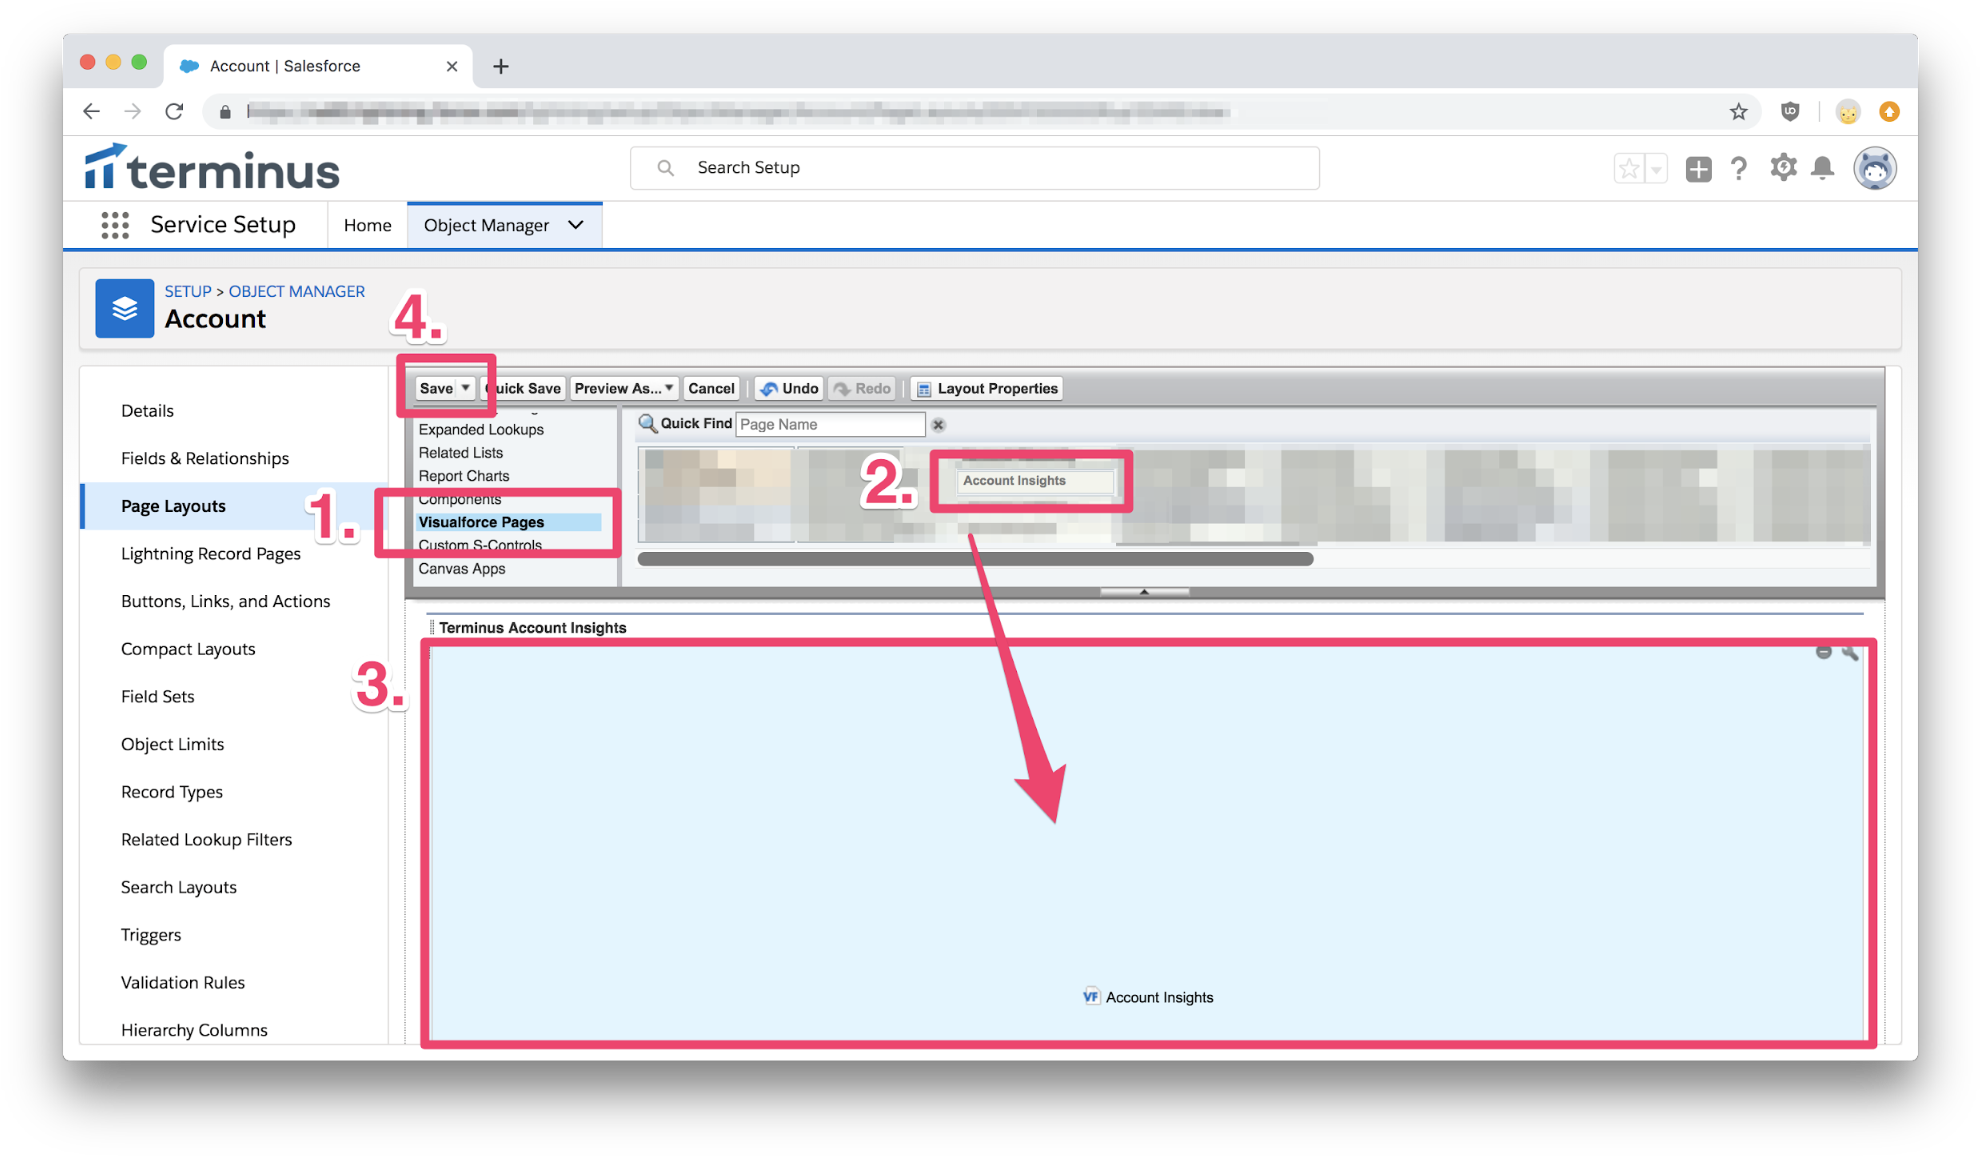The image size is (1980, 1156).
Task: Clear Quick Find with the x icon
Action: point(938,425)
